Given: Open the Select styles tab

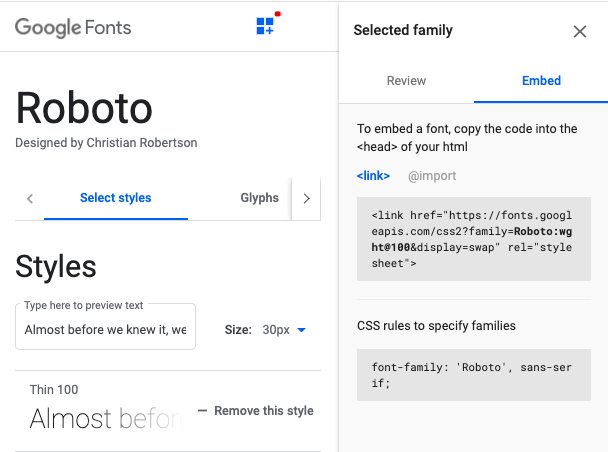Looking at the screenshot, I should 115,198.
